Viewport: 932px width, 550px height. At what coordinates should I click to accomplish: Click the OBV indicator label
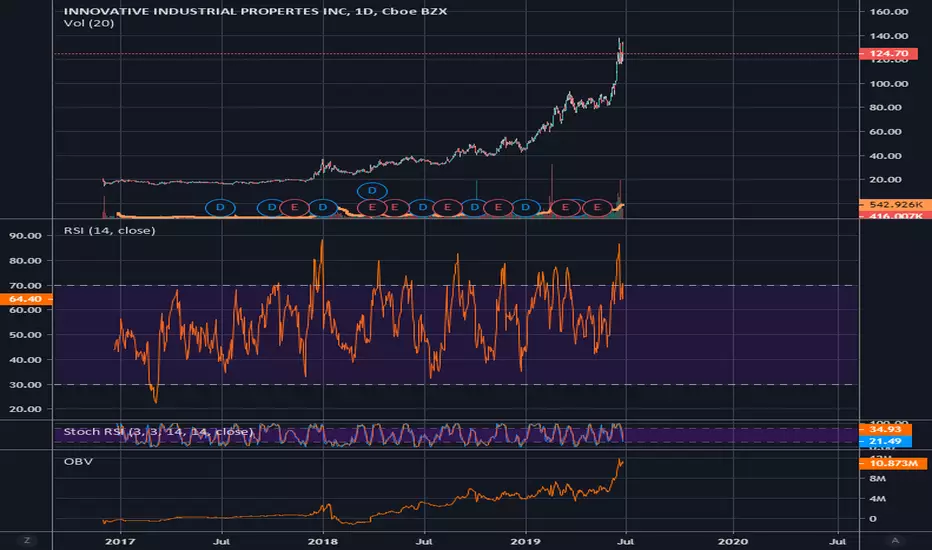coord(78,461)
